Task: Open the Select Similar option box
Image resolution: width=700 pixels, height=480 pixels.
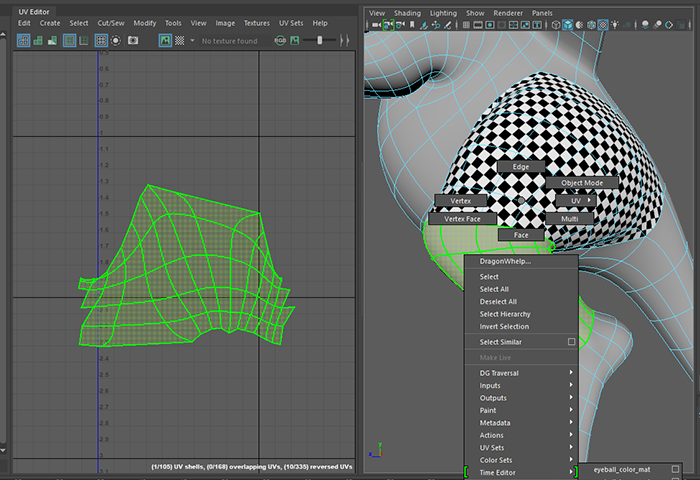Action: (571, 342)
